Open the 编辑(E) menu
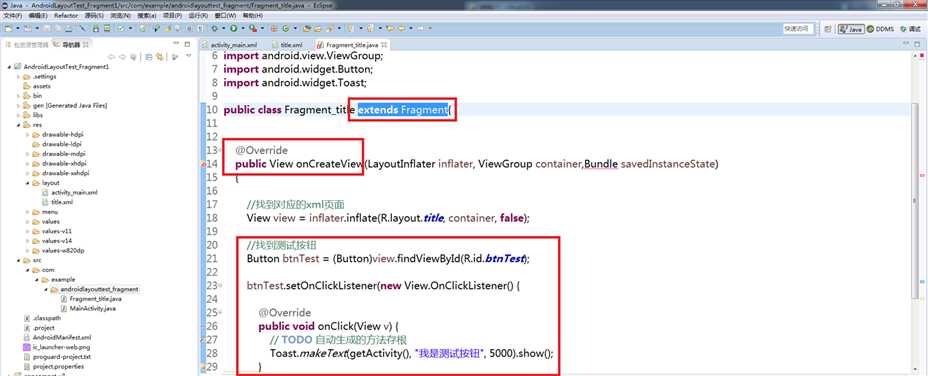The height and width of the screenshot is (376, 928). 38,15
